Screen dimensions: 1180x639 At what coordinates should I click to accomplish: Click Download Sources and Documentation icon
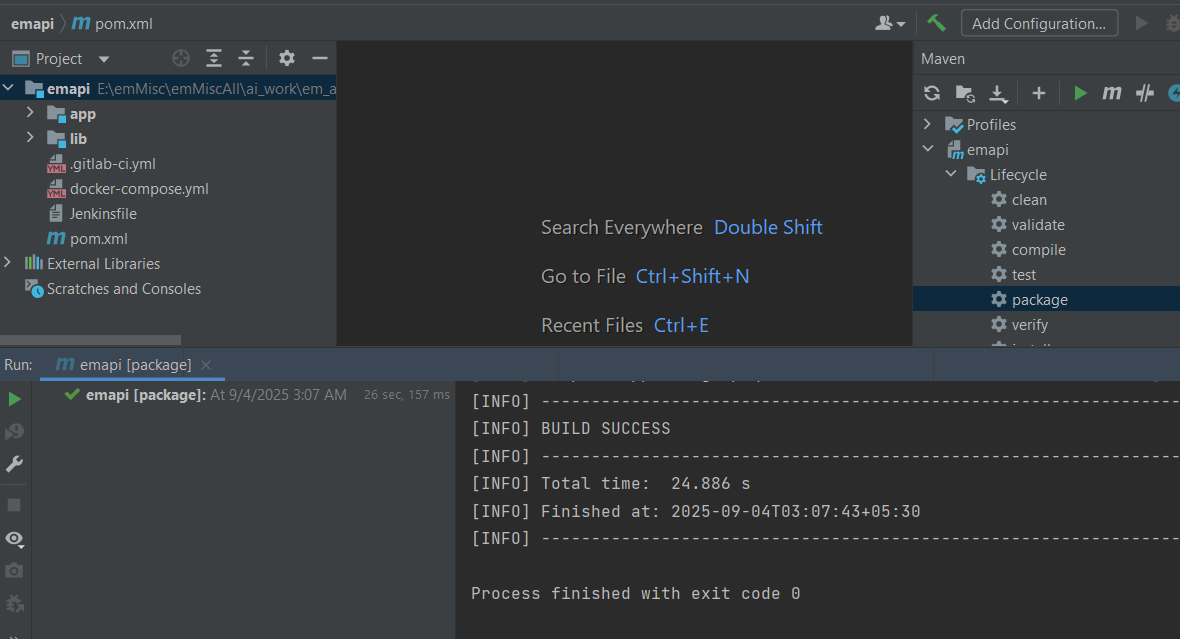point(998,93)
